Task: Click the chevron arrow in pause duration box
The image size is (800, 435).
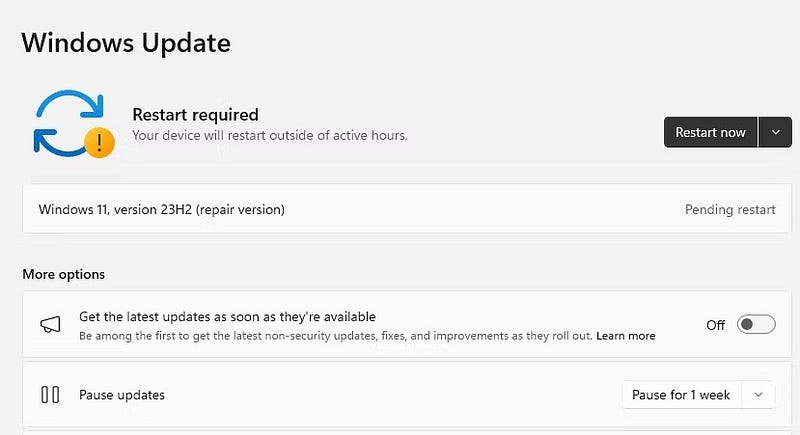Action: (759, 395)
